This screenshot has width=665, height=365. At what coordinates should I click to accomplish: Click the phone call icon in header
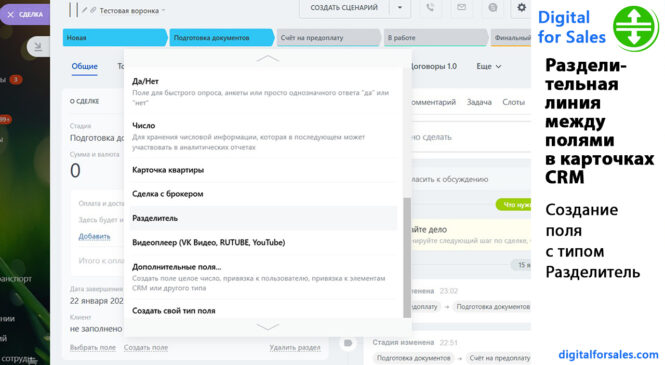pyautogui.click(x=430, y=8)
